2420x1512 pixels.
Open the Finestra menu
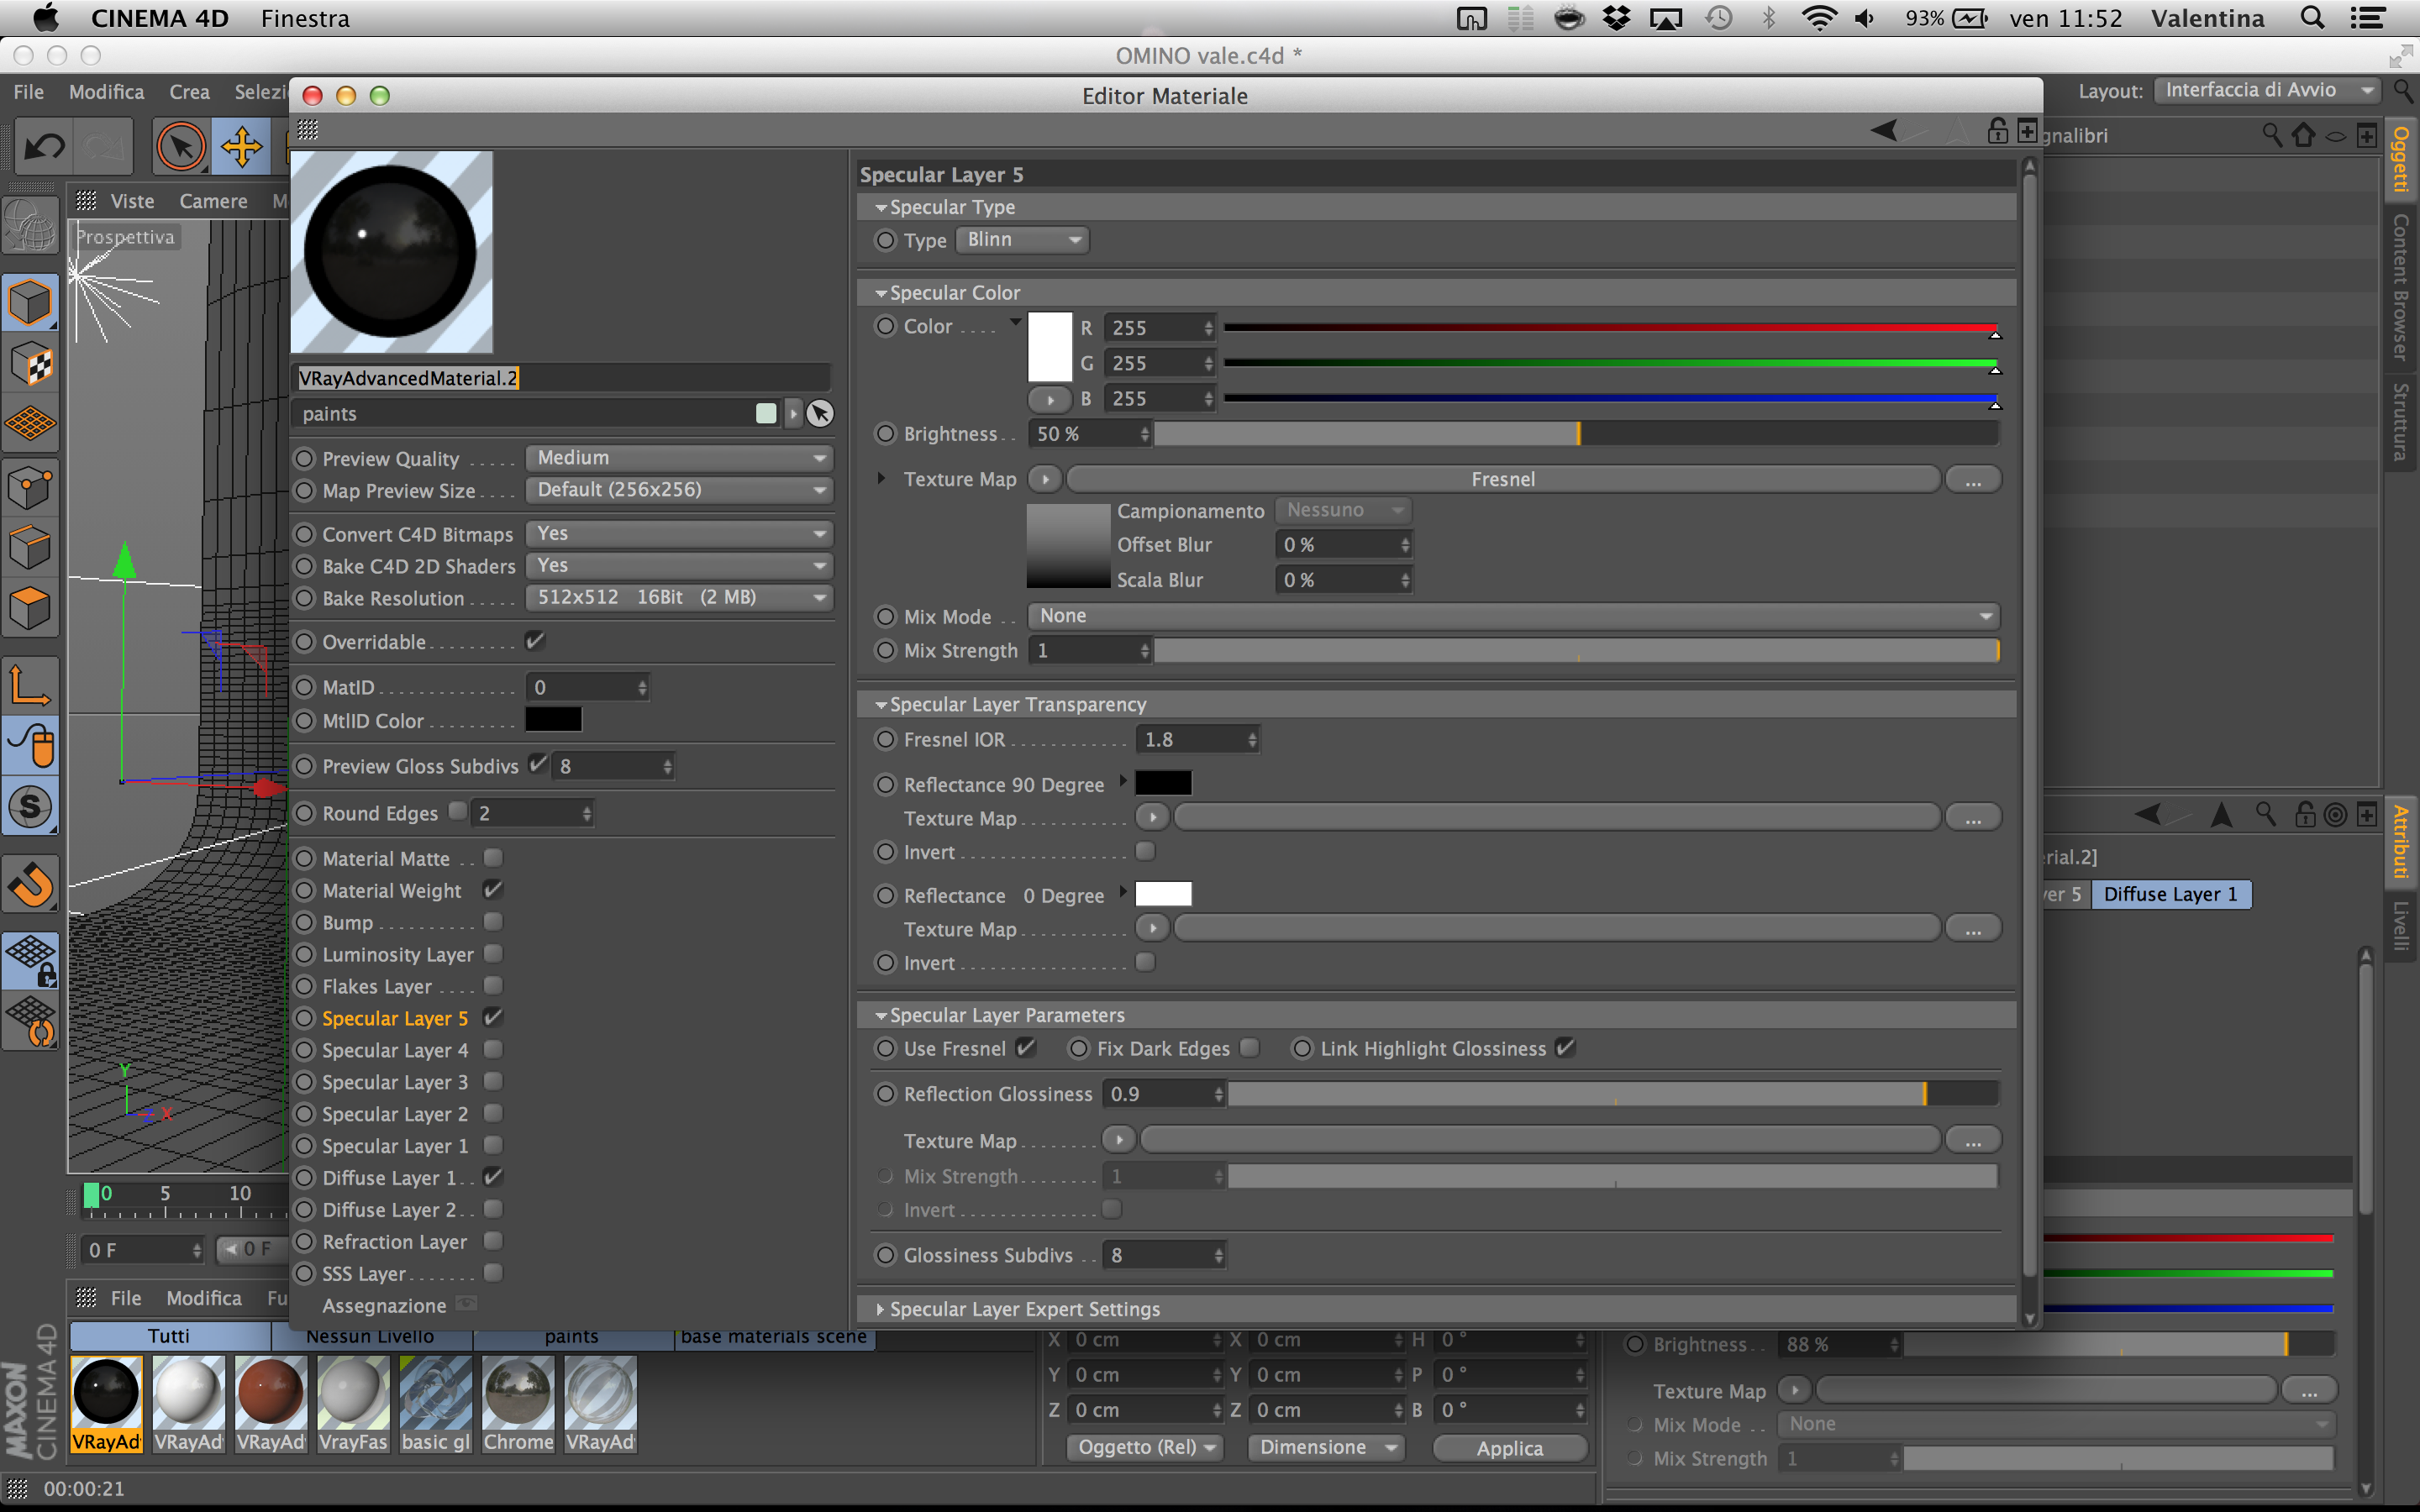(x=305, y=18)
